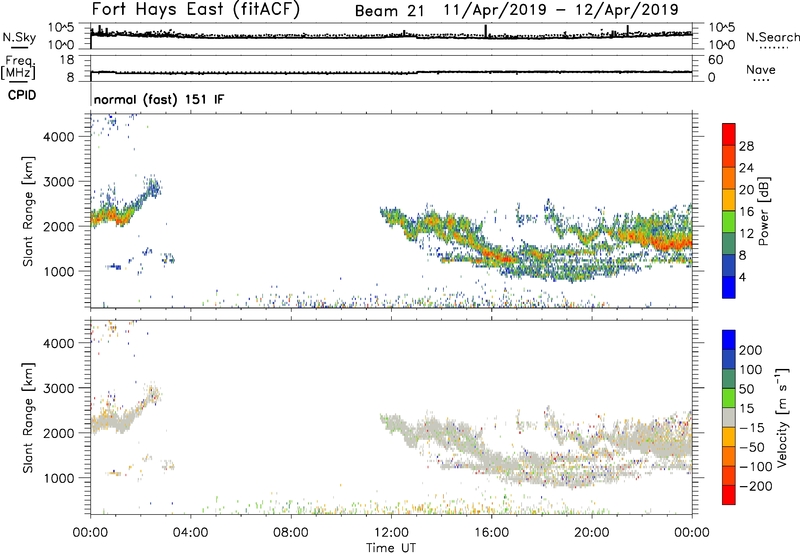Click the 'Power [dB]' color bar title
The image size is (800, 554).
point(764,212)
